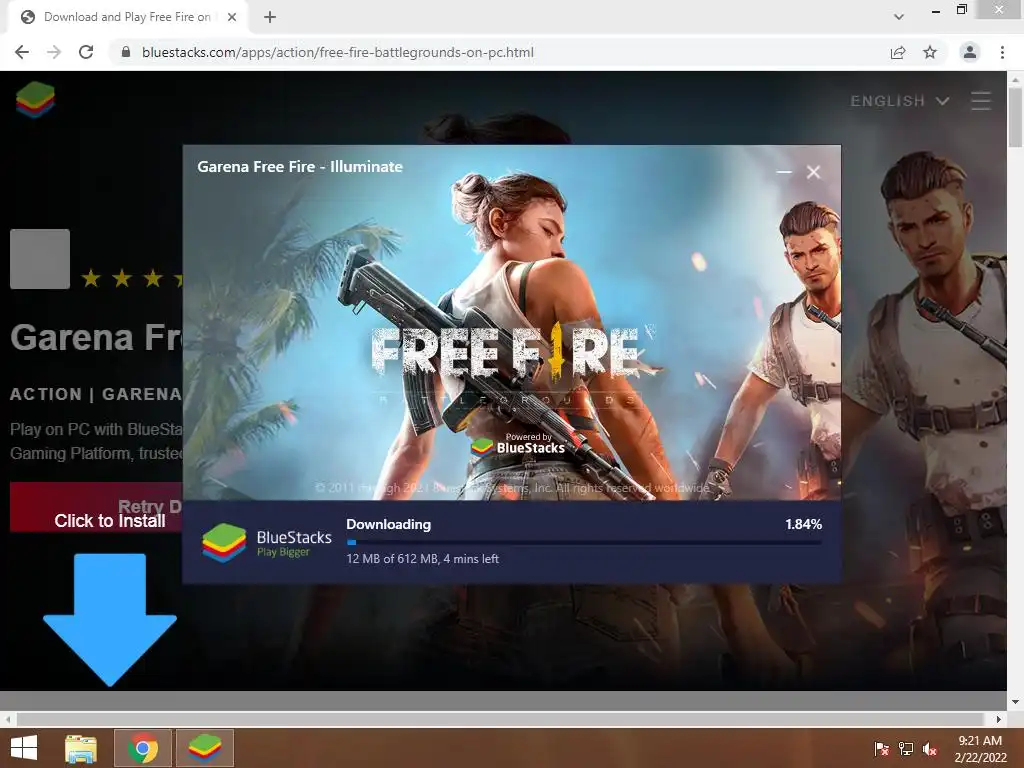Open Action Center flag tray icon
Image resolution: width=1024 pixels, height=768 pixels.
[881, 749]
